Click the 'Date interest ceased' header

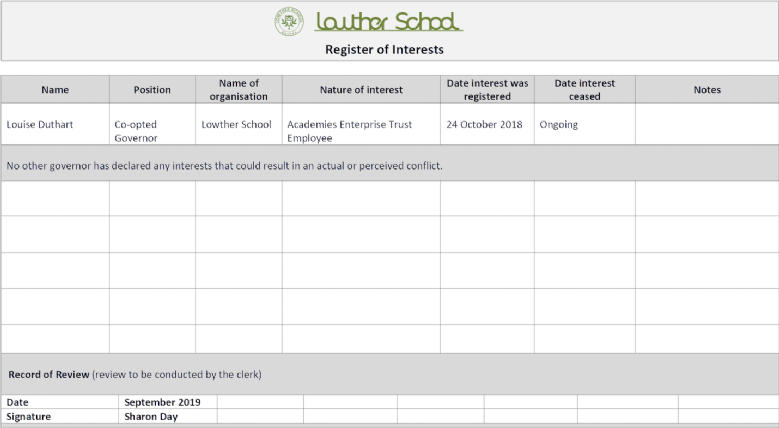(x=585, y=89)
